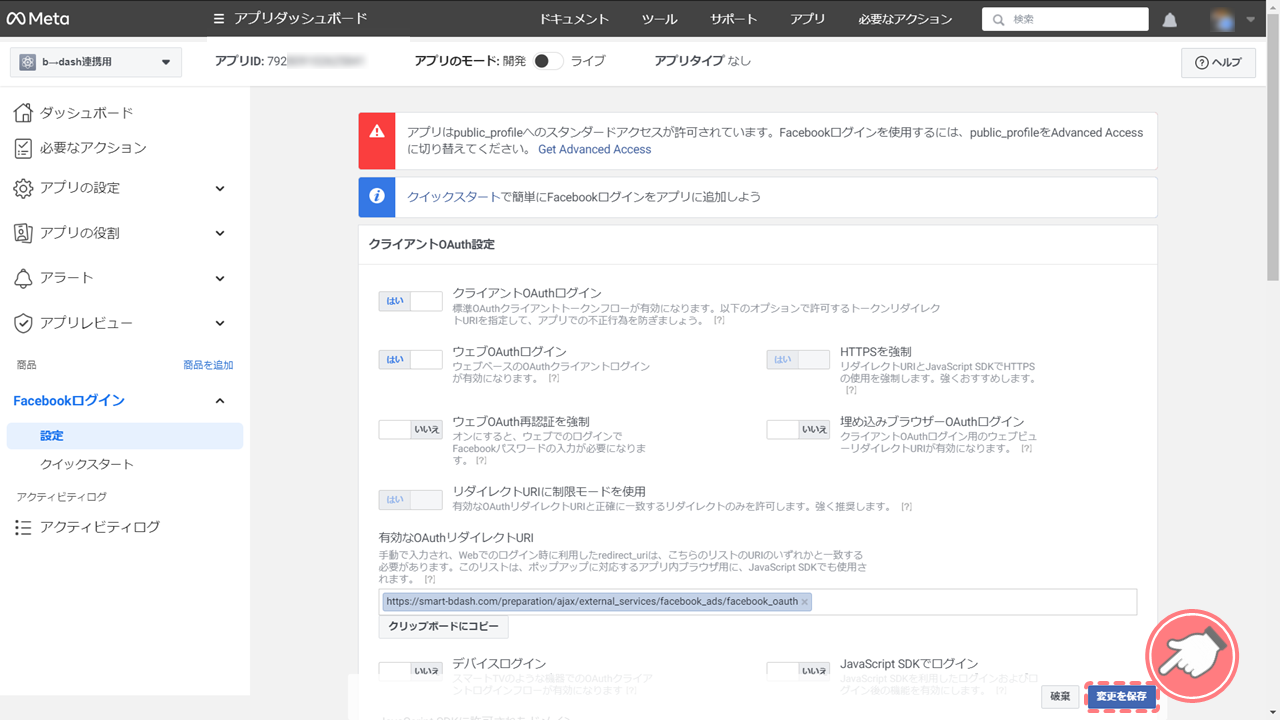1280x720 pixels.
Task: Toggle リダイレクトURIに制限モードを使用 switch
Action: (x=410, y=499)
